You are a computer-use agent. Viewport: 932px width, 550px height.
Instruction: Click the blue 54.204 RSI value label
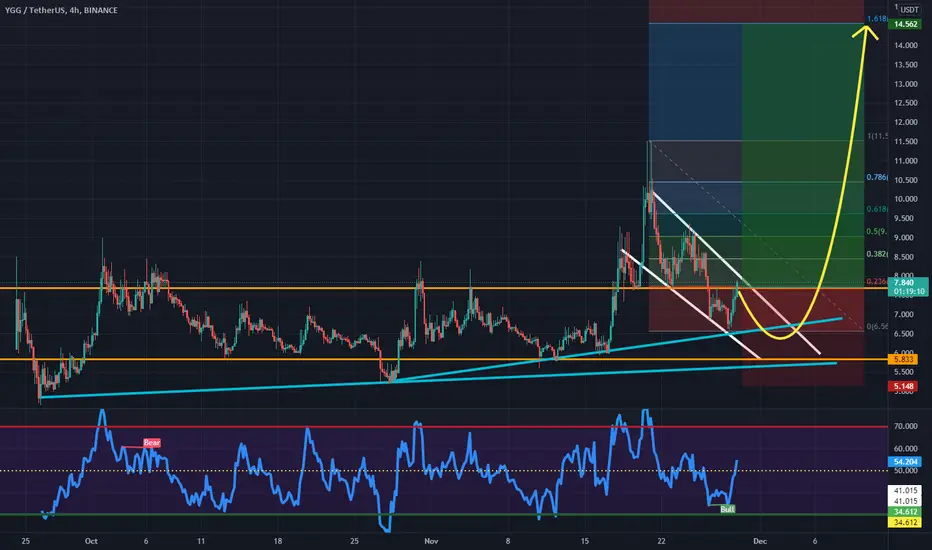click(905, 461)
